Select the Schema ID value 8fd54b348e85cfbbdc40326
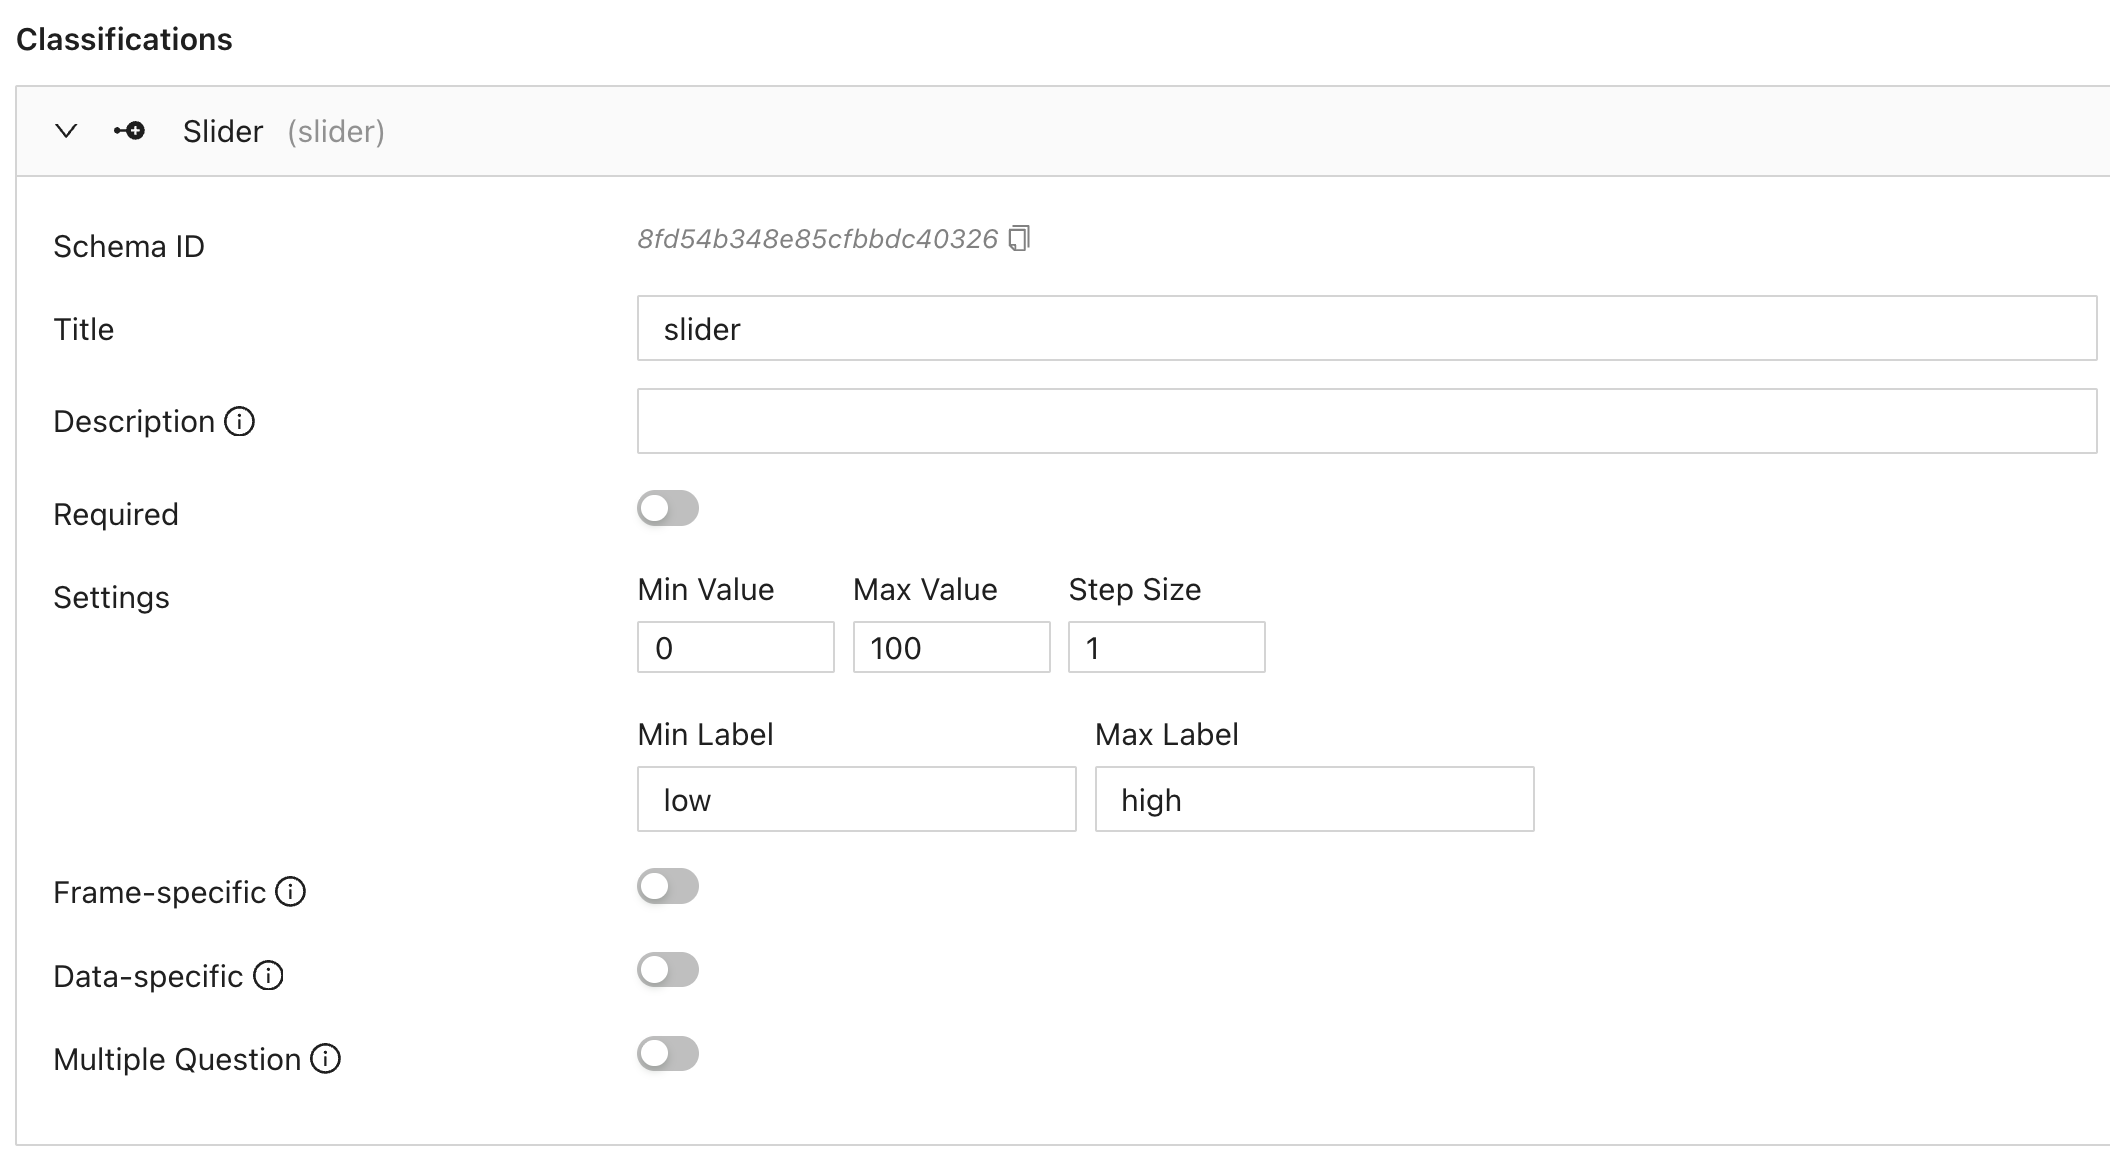 pos(818,239)
